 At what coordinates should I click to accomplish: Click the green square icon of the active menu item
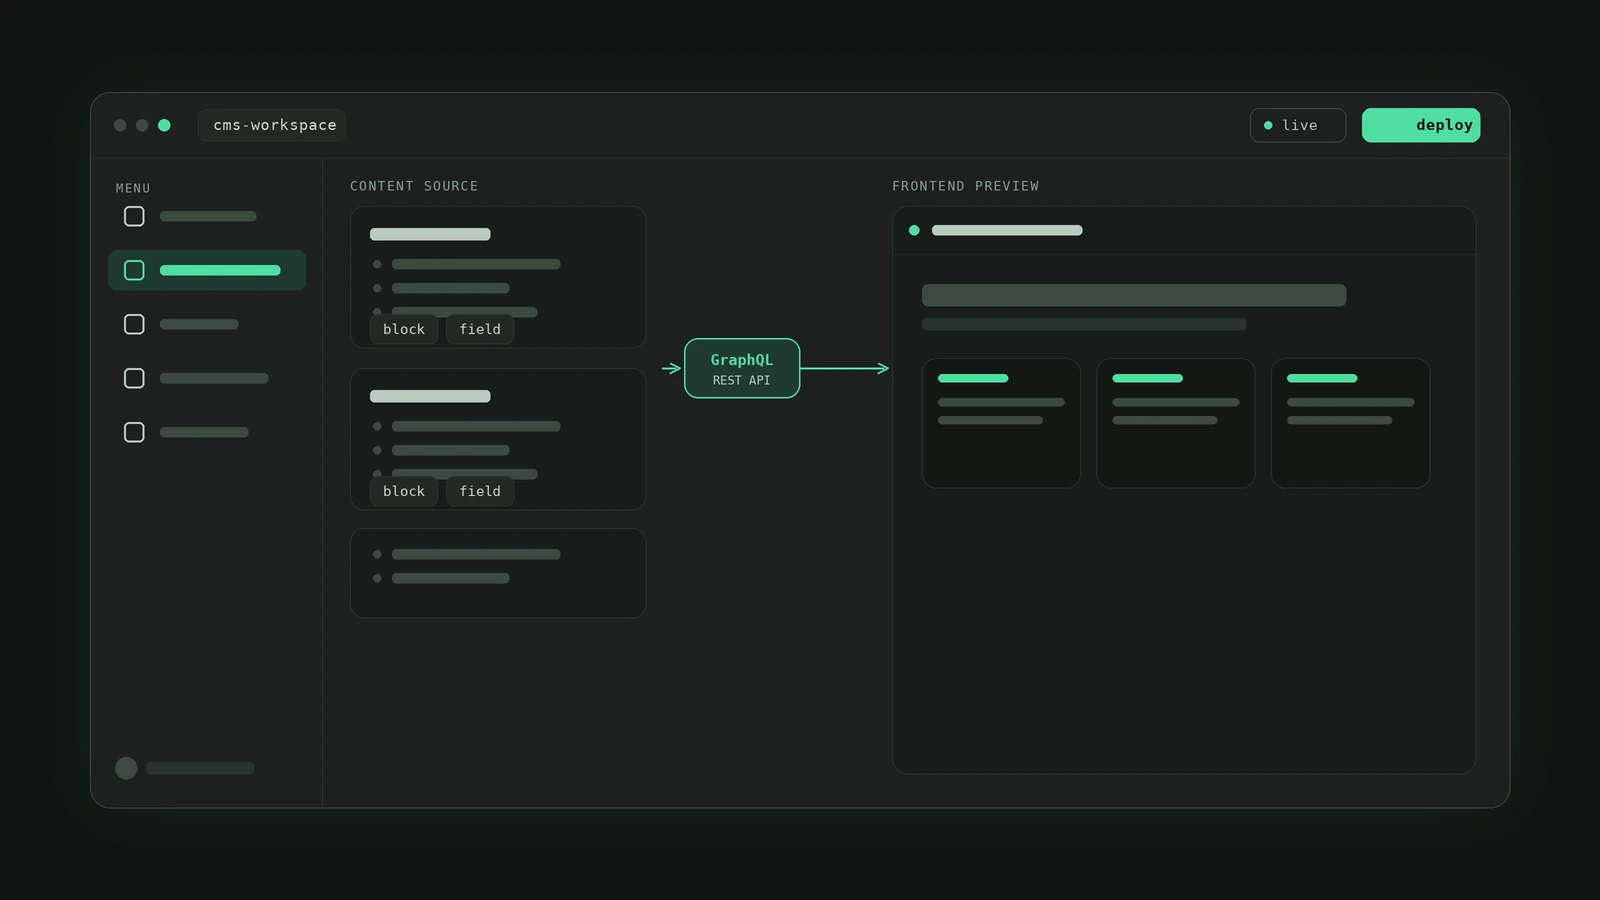pyautogui.click(x=134, y=270)
